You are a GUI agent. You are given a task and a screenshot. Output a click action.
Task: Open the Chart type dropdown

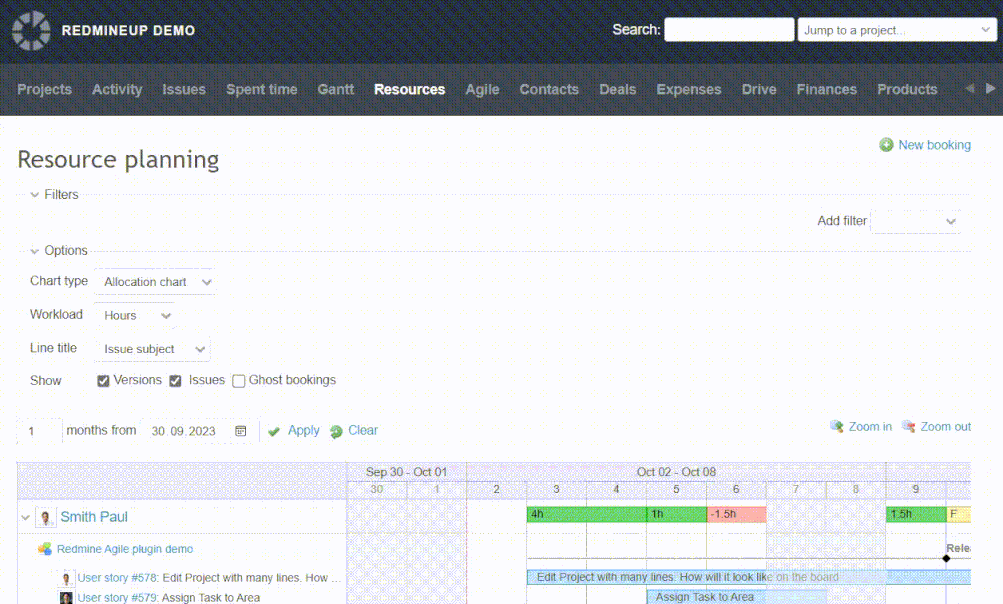[154, 282]
